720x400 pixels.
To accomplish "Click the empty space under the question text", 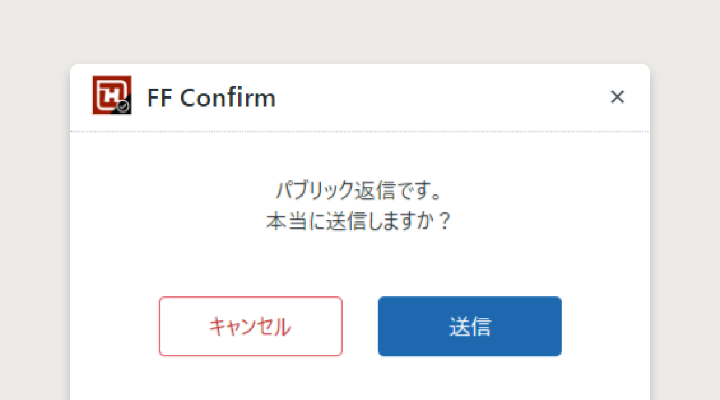I will tap(359, 262).
